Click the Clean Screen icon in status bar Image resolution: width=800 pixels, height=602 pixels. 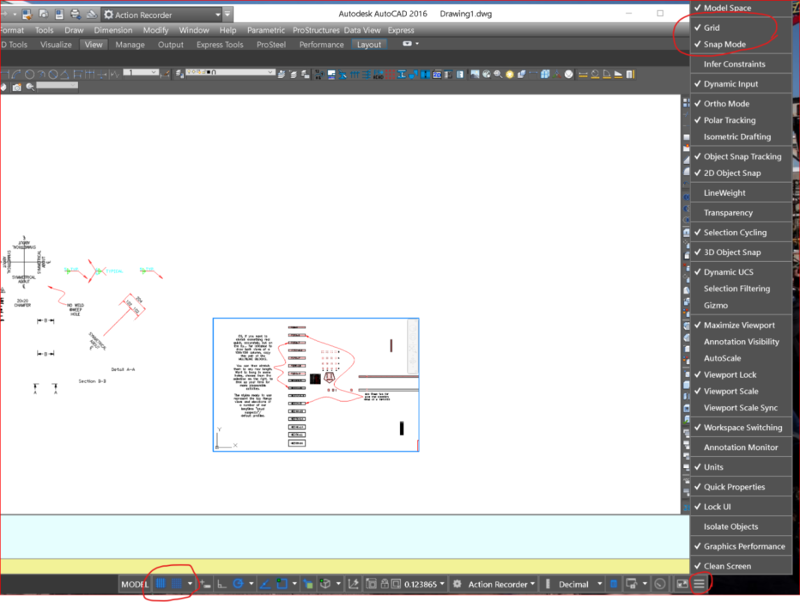pyautogui.click(x=681, y=584)
